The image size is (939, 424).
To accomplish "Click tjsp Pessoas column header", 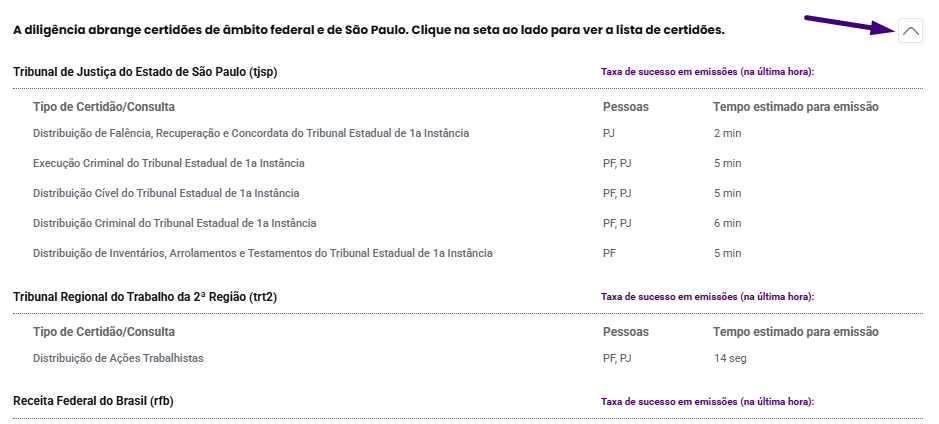I will point(626,107).
